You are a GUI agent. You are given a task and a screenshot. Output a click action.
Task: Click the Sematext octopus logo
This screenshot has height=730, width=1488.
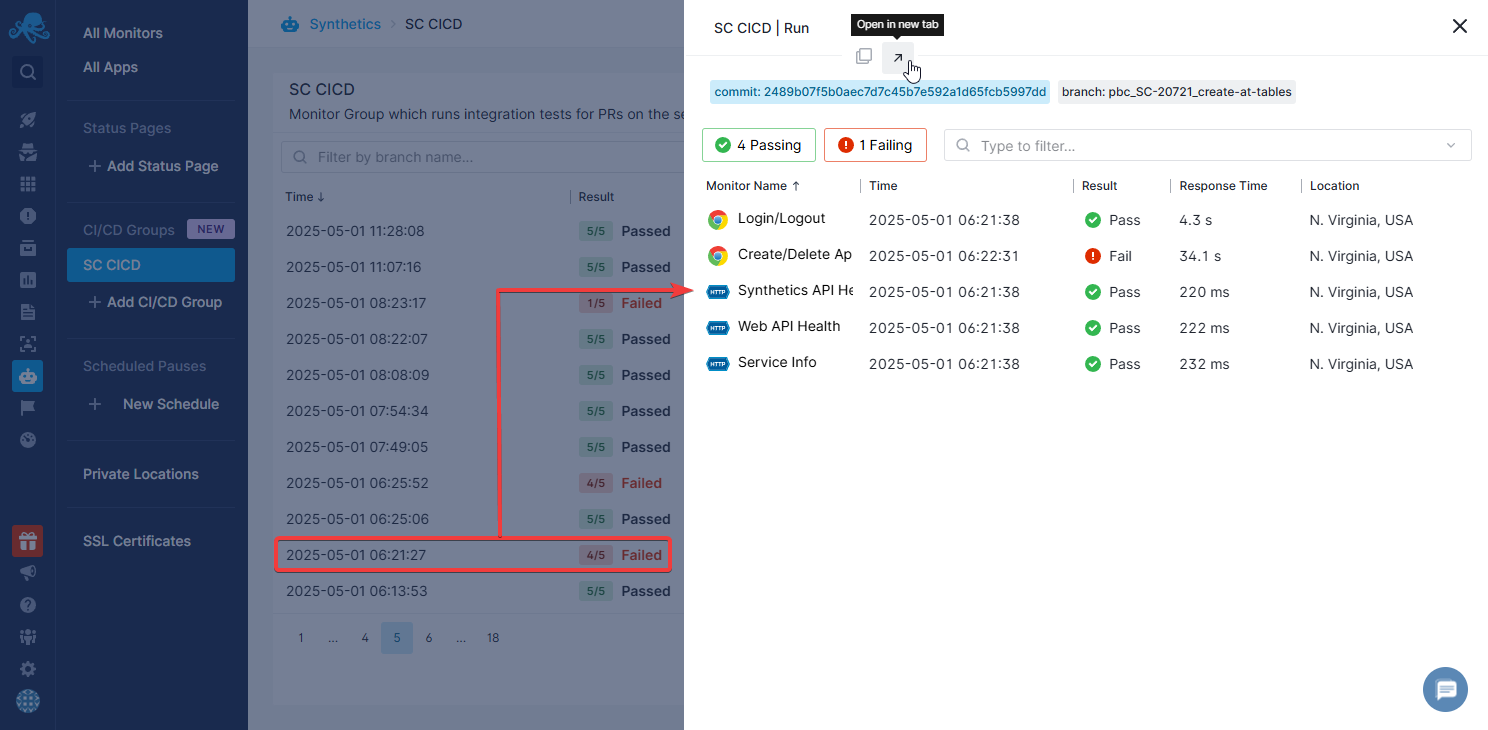tap(28, 26)
